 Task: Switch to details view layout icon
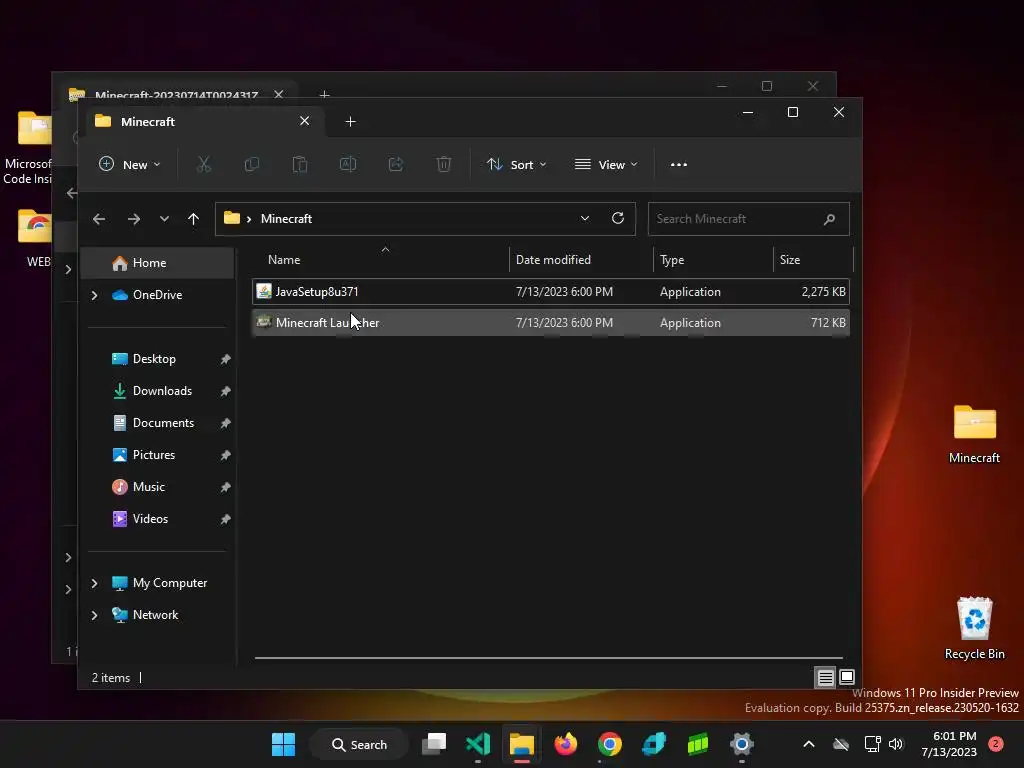click(825, 677)
